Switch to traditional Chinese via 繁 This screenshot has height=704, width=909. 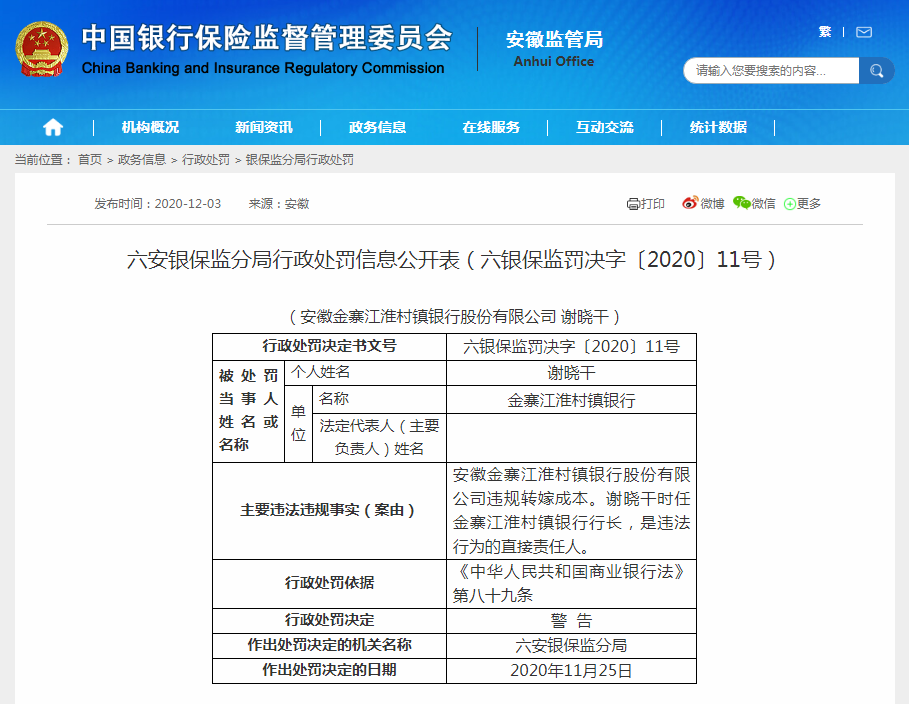pos(825,32)
